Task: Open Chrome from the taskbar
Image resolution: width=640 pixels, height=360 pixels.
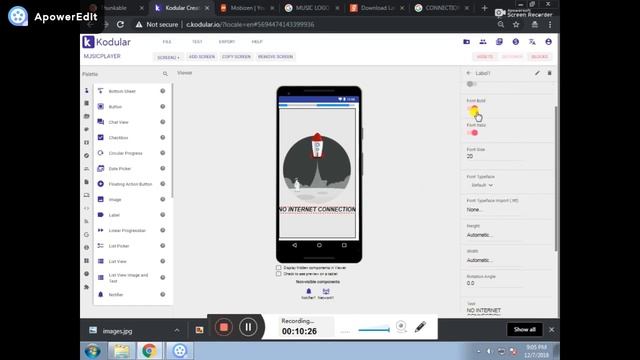Action: click(x=149, y=351)
